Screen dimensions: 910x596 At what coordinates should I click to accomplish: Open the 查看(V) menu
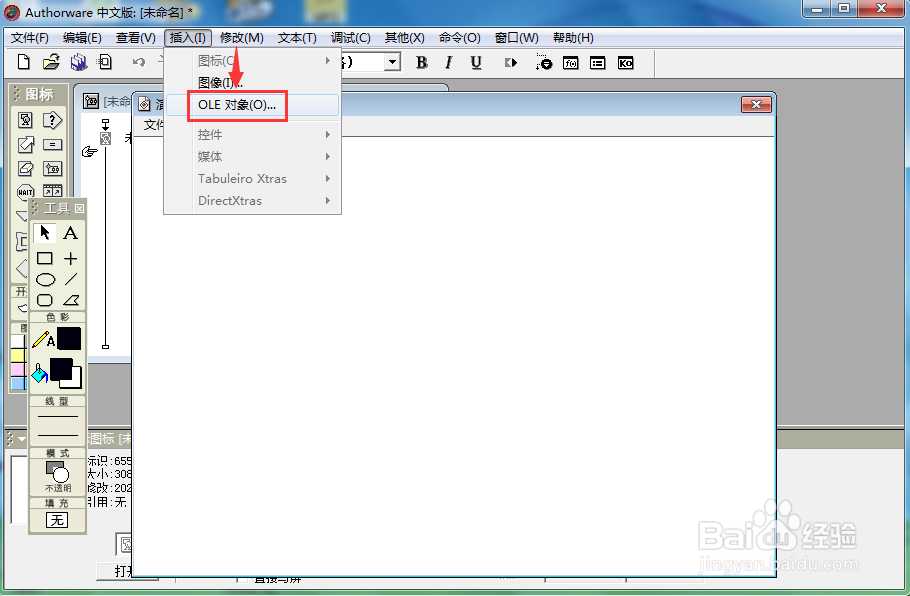[135, 38]
